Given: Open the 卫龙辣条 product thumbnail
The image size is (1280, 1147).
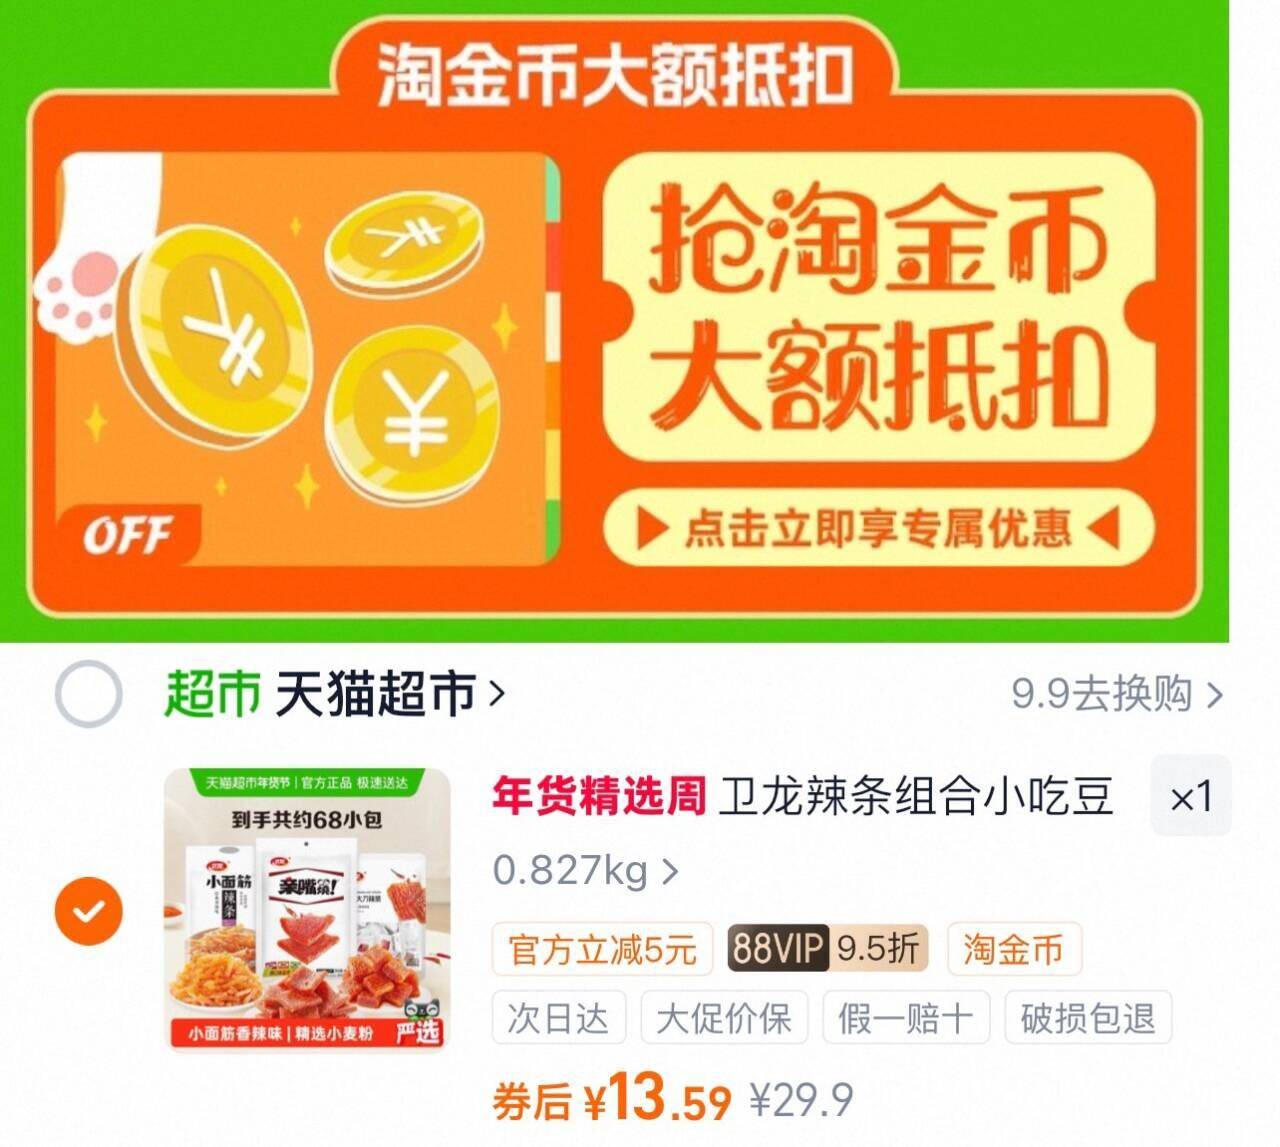Looking at the screenshot, I should (307, 910).
